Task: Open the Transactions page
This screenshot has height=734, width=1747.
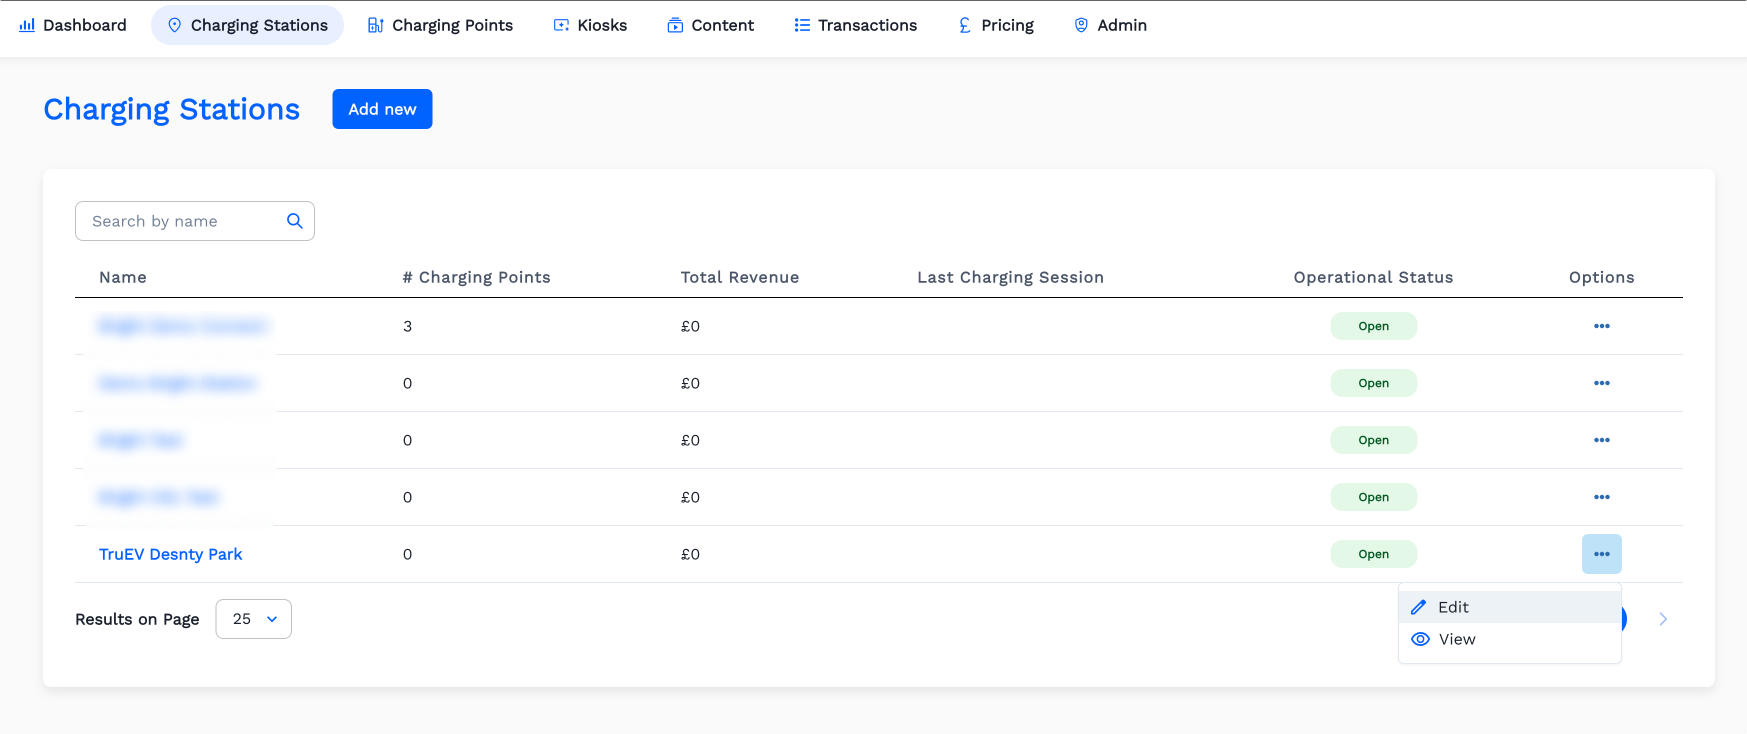Action: coord(855,25)
